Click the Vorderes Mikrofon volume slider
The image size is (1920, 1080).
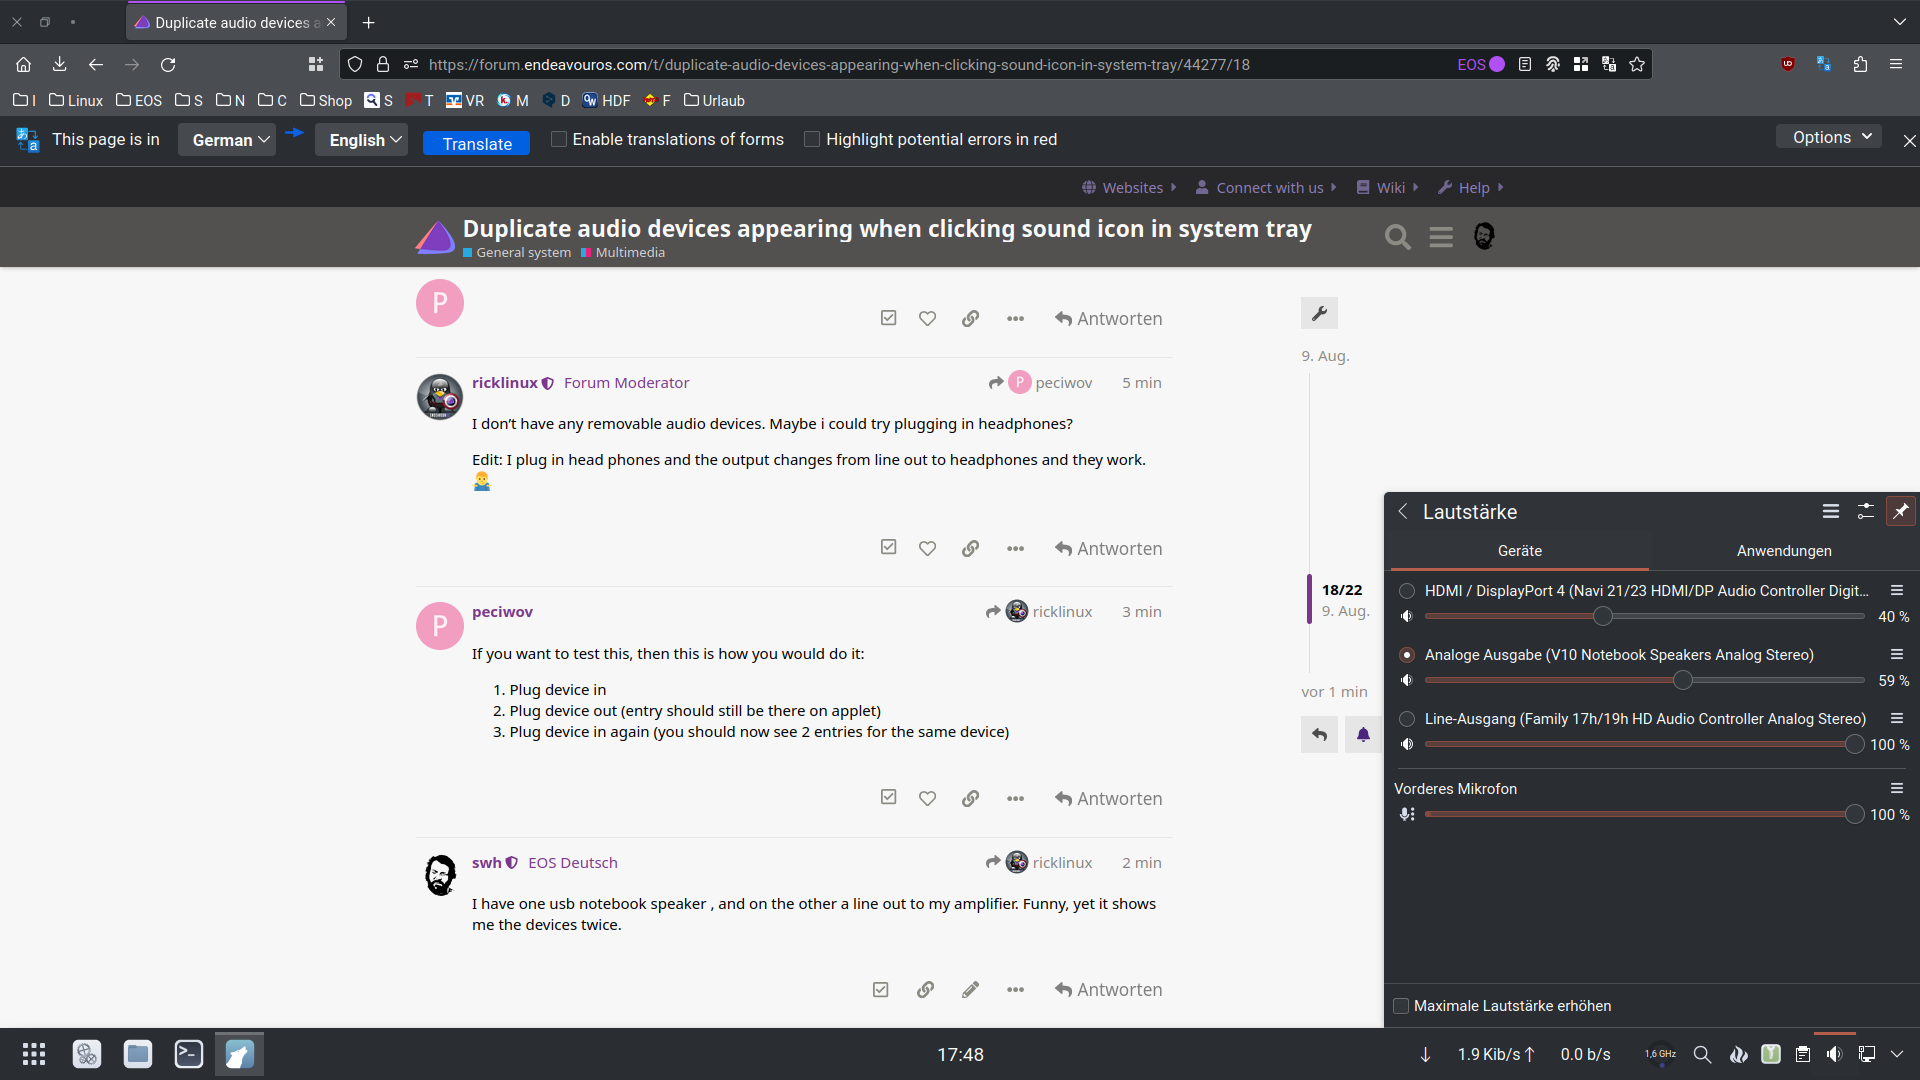(x=1640, y=815)
